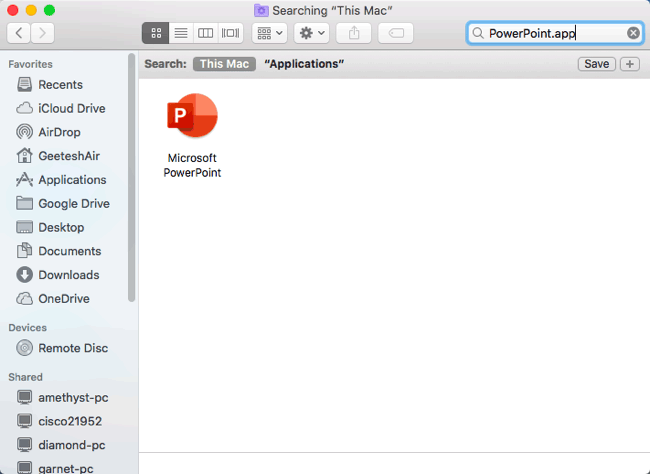Click the Microsoft PowerPoint file name label
The height and width of the screenshot is (474, 650).
tap(192, 165)
